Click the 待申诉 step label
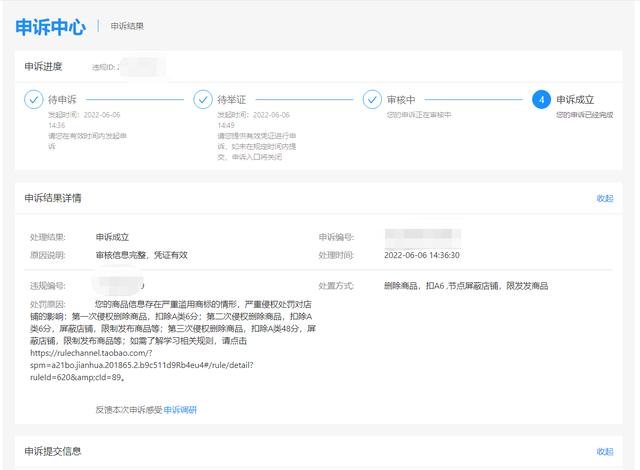This screenshot has height=470, width=640. tap(63, 100)
